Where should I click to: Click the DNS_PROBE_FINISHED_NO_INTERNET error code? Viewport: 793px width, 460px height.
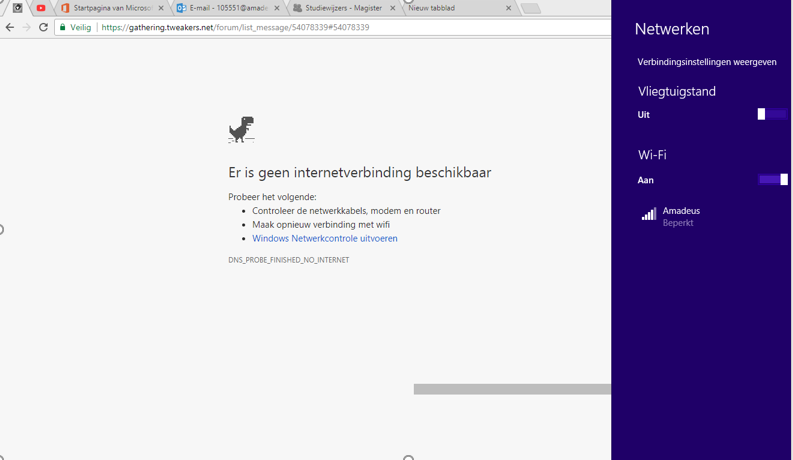click(x=288, y=260)
